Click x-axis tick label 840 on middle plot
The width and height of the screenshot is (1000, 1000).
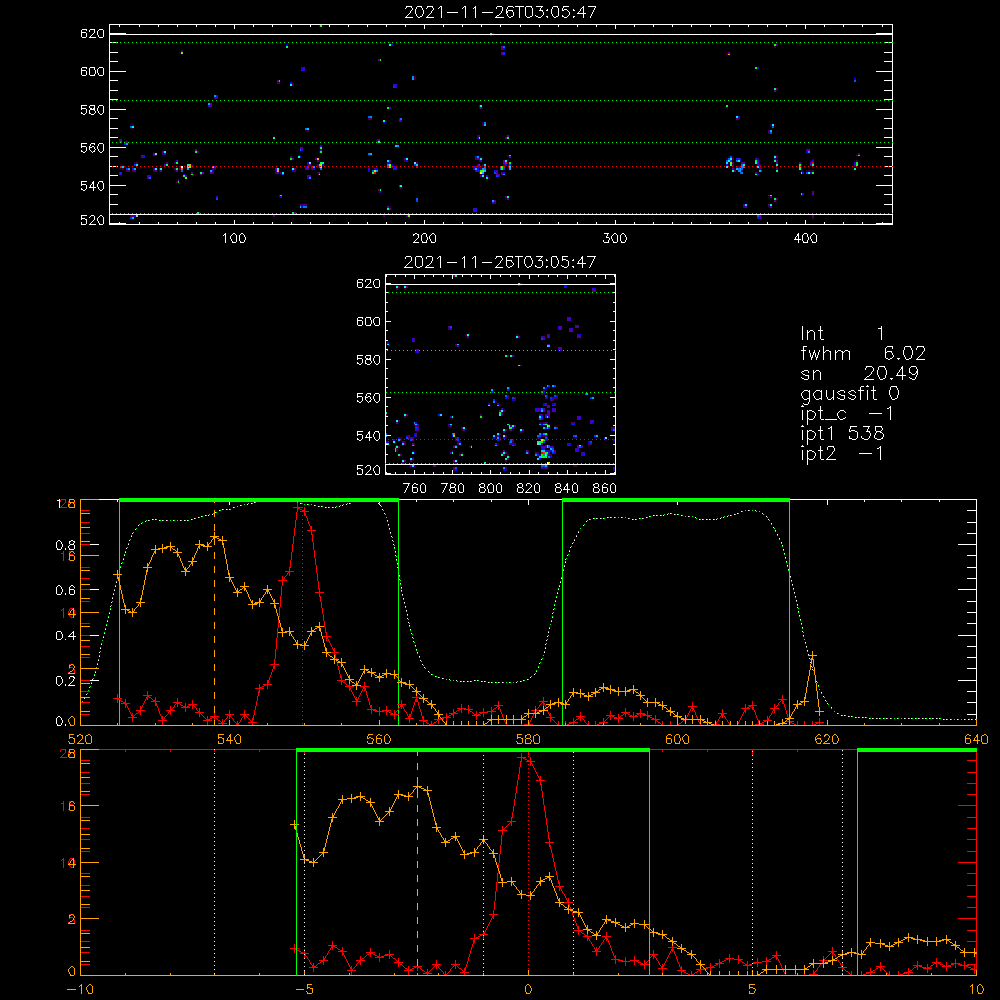pos(566,489)
